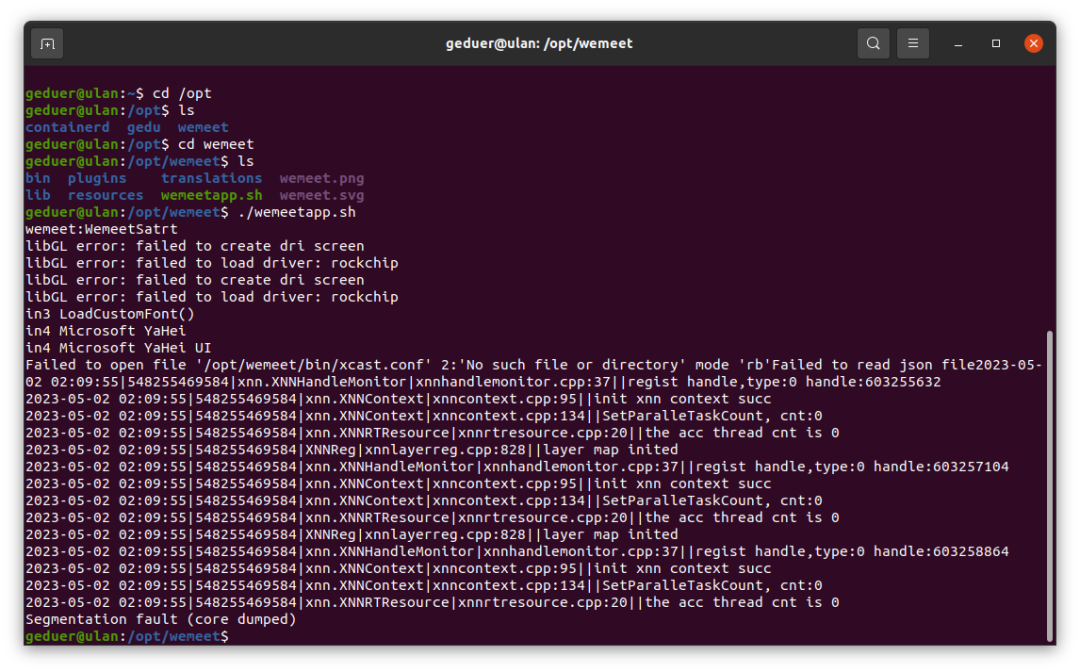Image resolution: width=1080 pixels, height=672 pixels.
Task: Click the terminal vertical scrollbar
Action: pos(1050,485)
